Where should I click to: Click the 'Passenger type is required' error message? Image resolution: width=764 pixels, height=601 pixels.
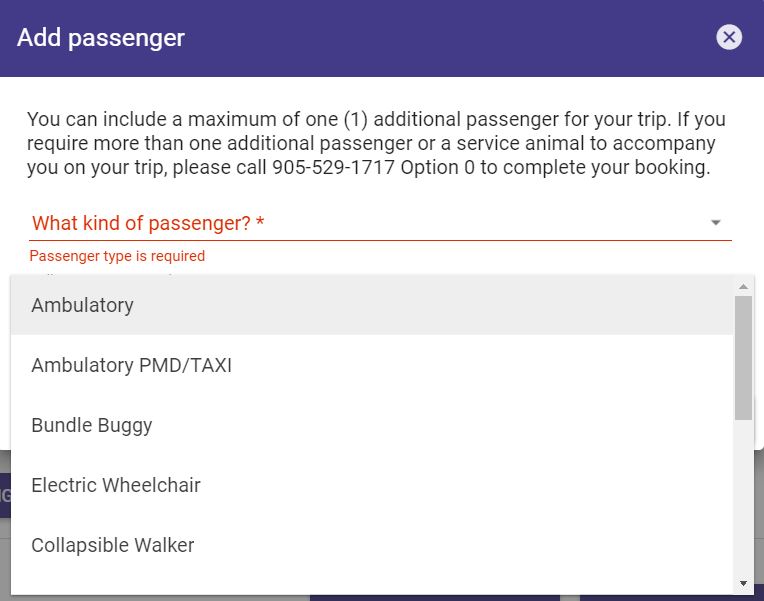(117, 256)
